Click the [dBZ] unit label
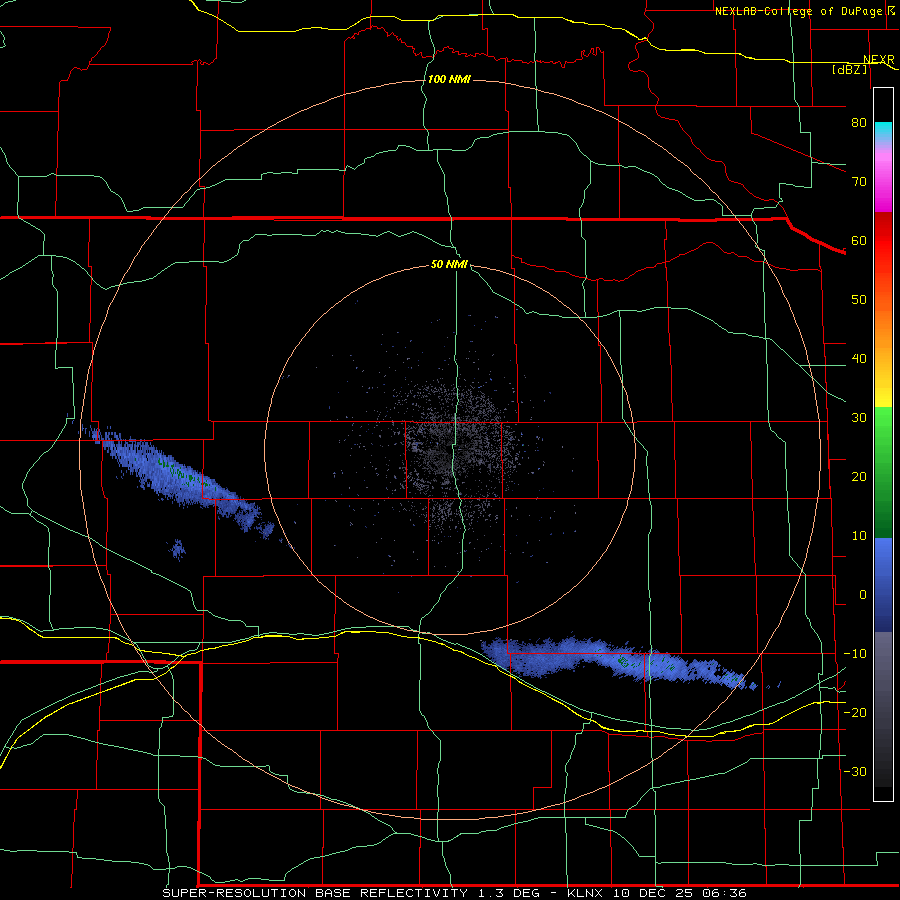 tap(849, 70)
